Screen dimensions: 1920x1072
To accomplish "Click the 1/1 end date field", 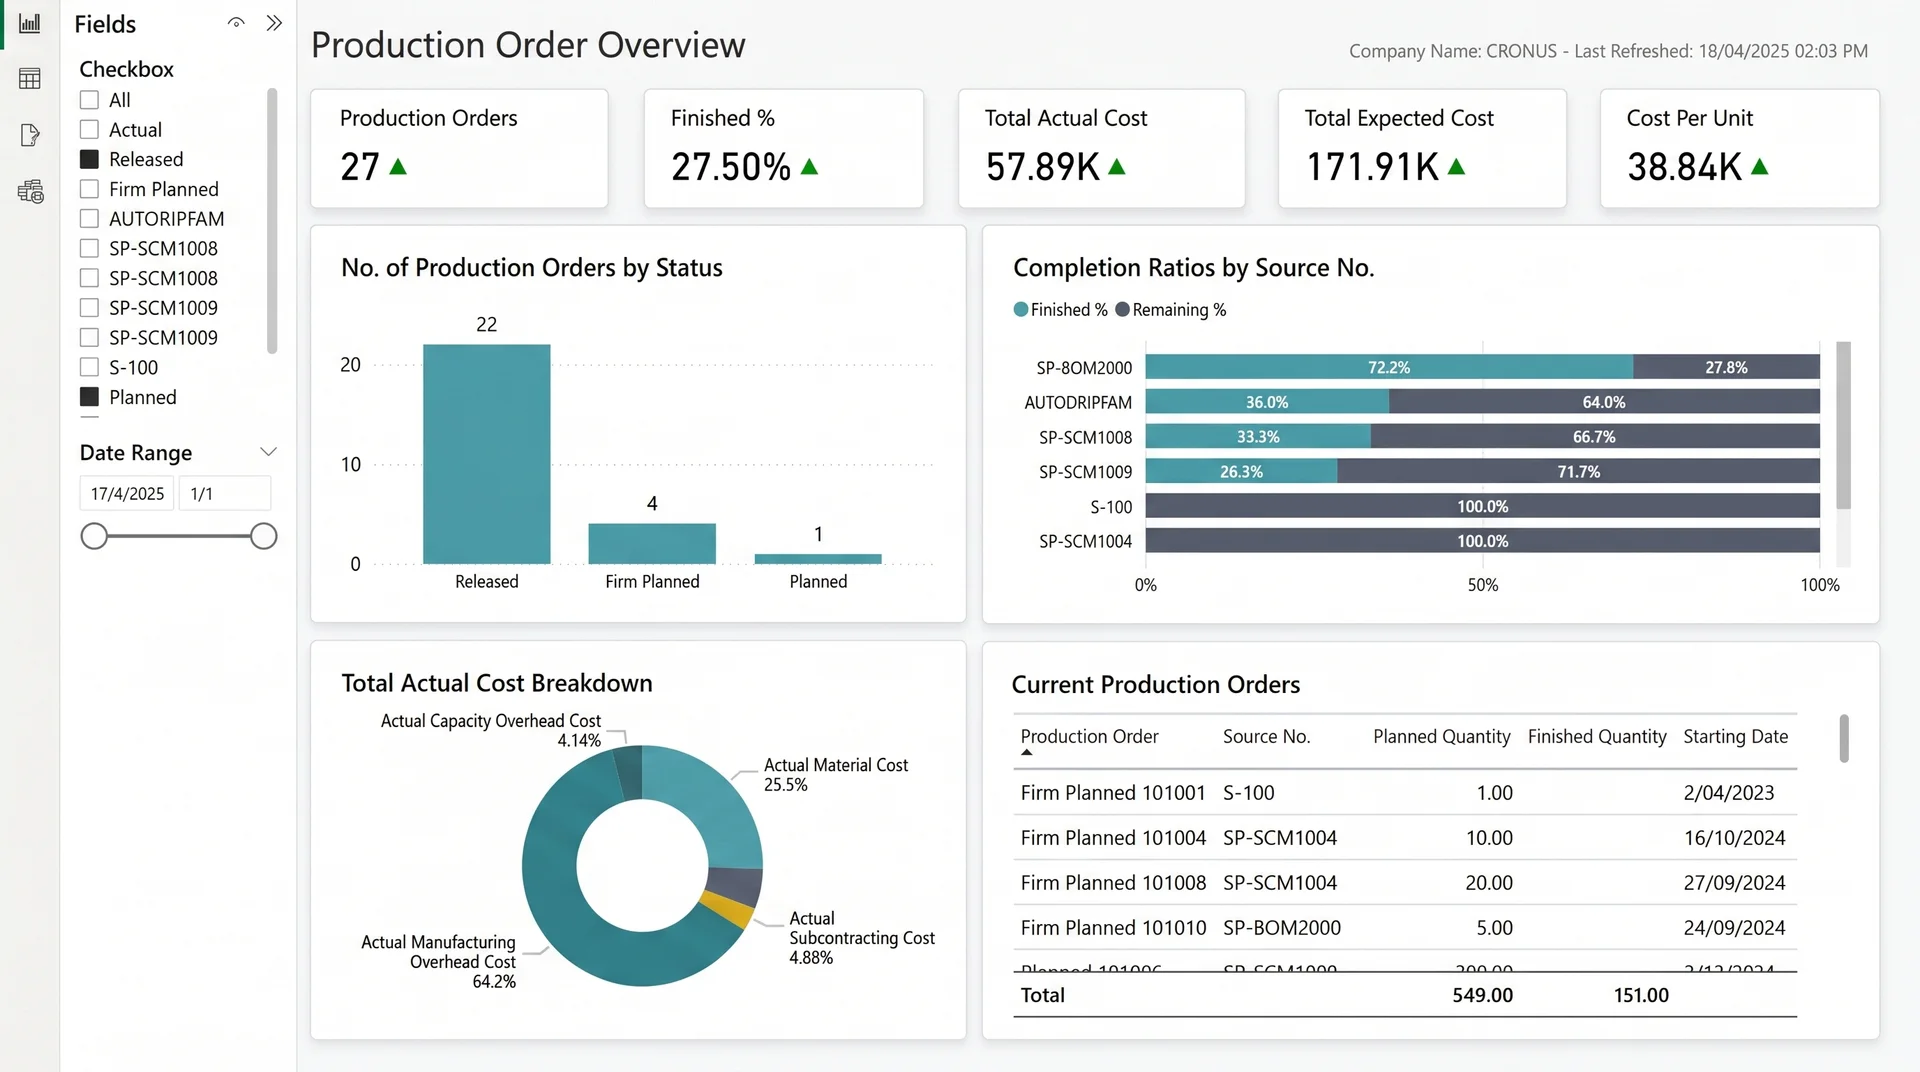I will click(225, 494).
